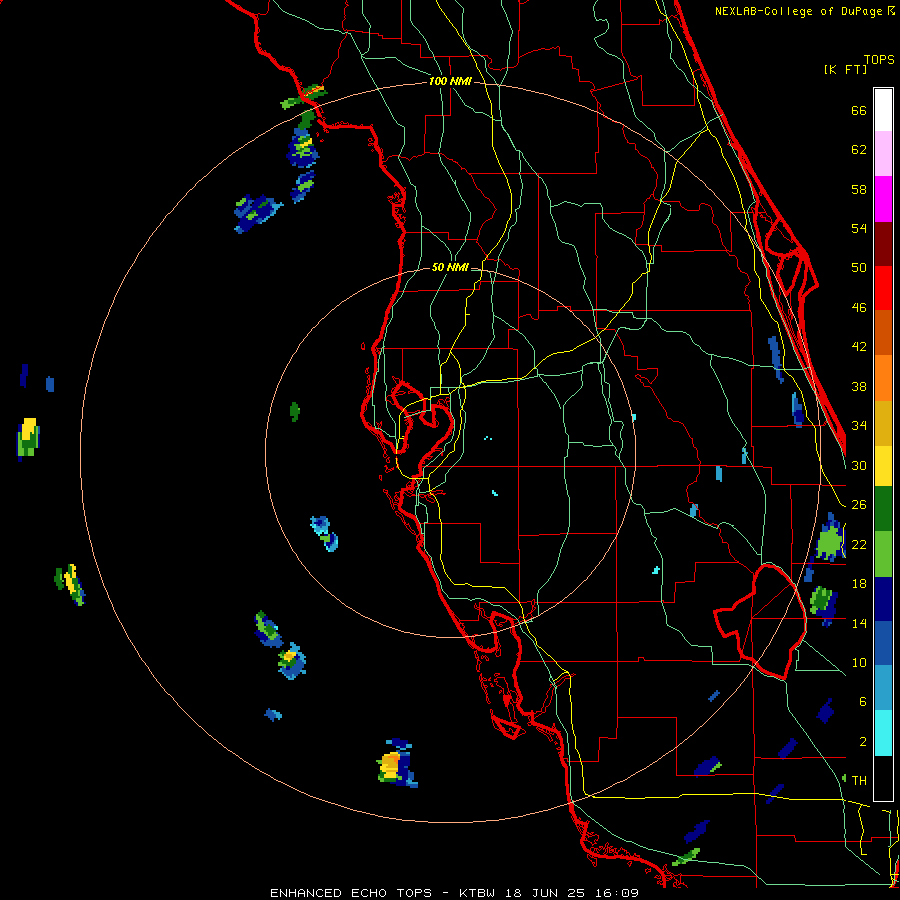Click the 50 legend value
Screen dimensions: 900x900
(859, 267)
